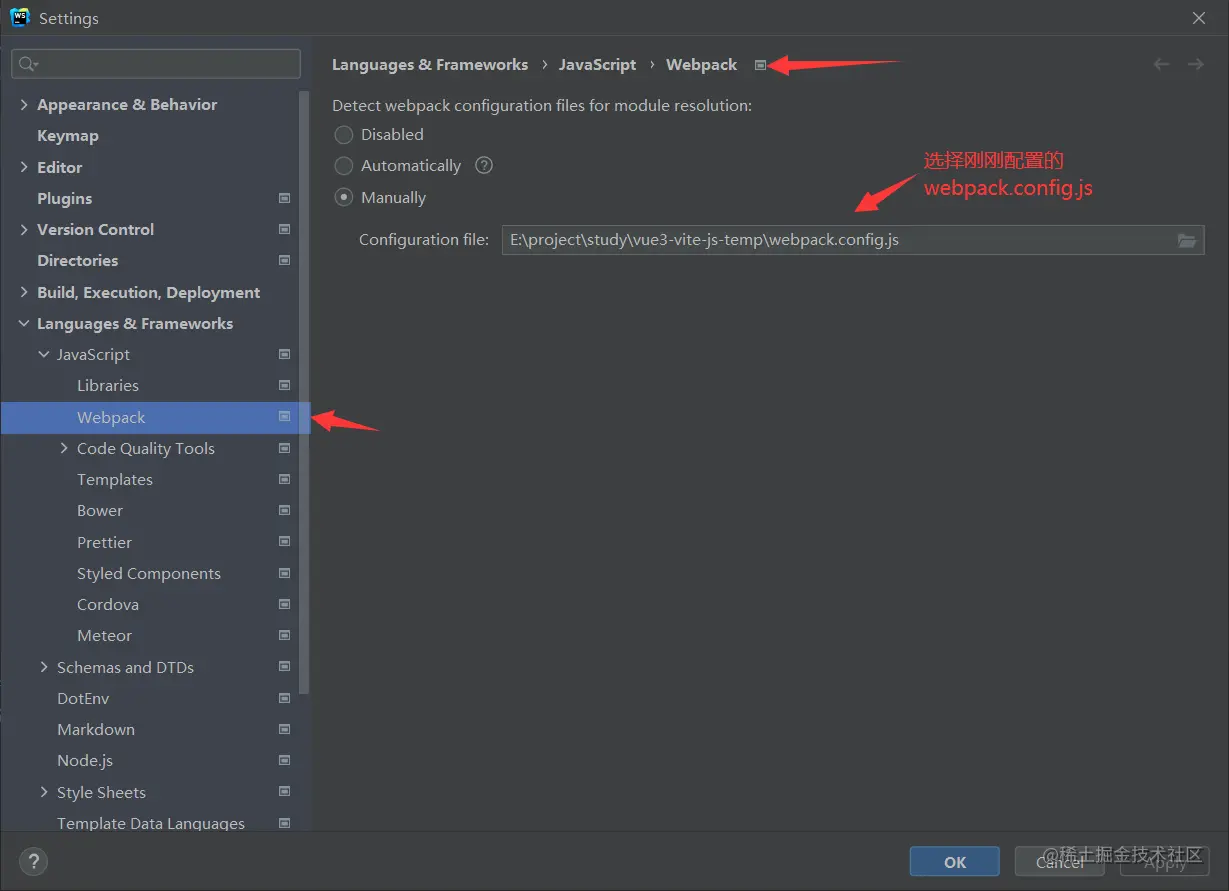1229x891 pixels.
Task: Click the forward navigation arrow
Action: (1195, 64)
